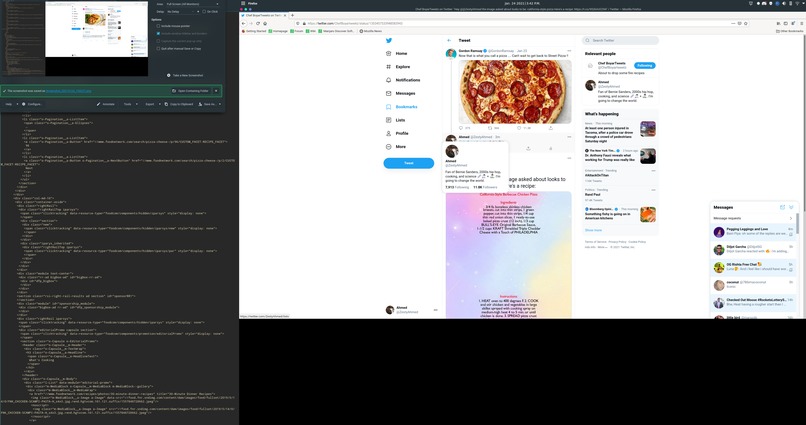Open Firefox hamburger menu
This screenshot has height=425, width=806.
(801, 23)
